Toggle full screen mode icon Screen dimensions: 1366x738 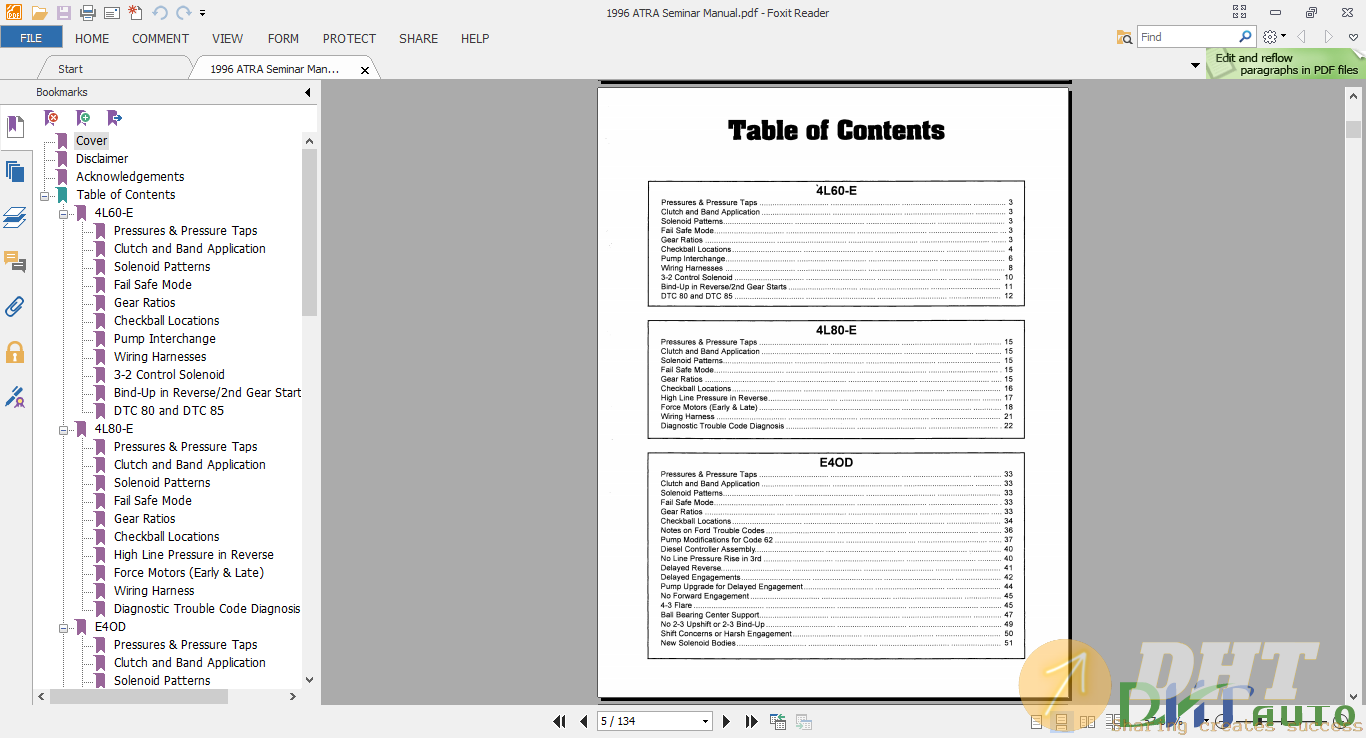pos(1240,13)
